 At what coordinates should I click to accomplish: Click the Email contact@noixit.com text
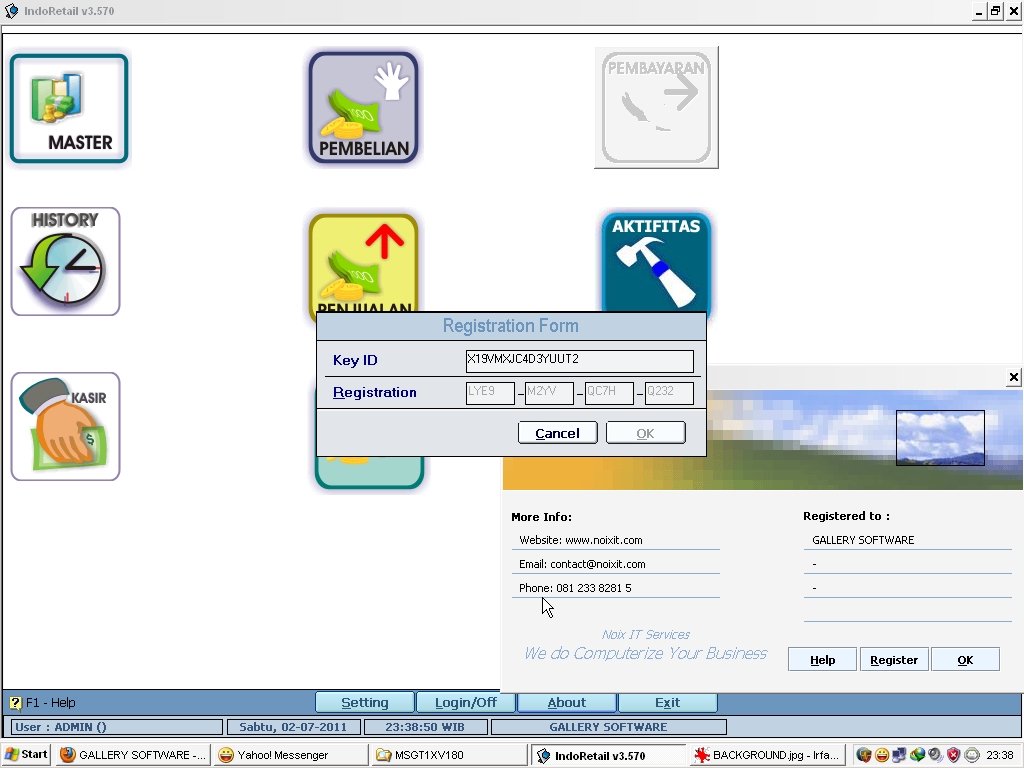(582, 564)
